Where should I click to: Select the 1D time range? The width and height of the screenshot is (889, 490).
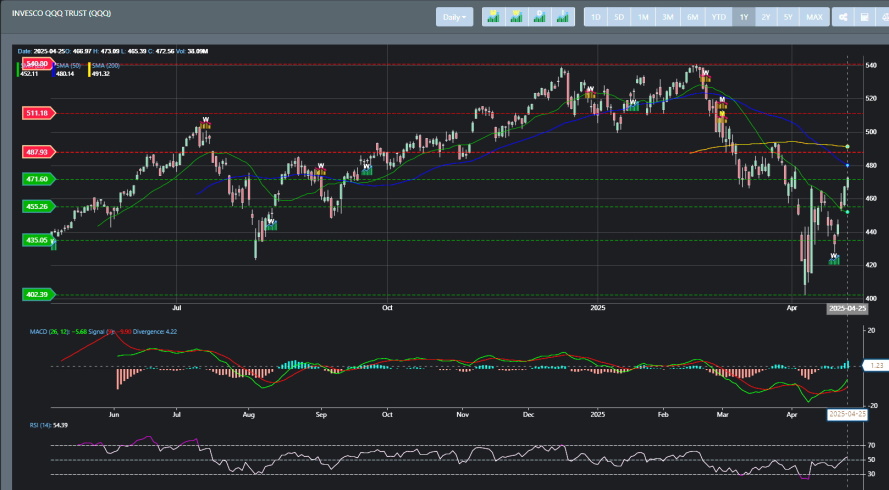596,17
